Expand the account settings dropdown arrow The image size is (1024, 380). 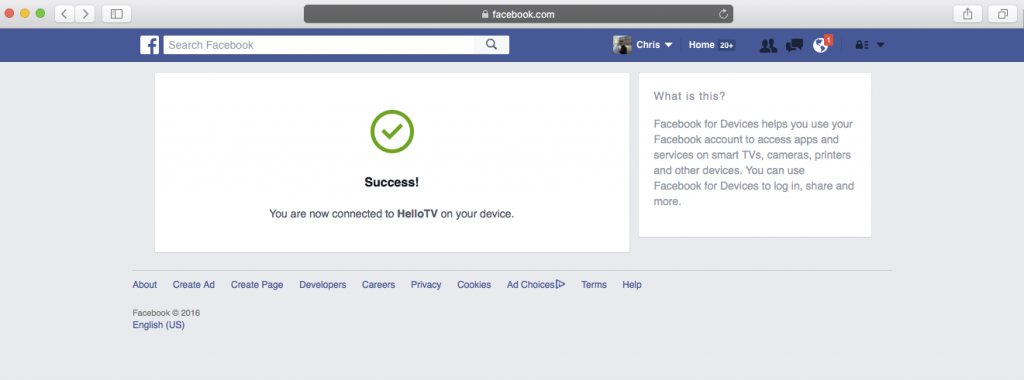click(880, 45)
